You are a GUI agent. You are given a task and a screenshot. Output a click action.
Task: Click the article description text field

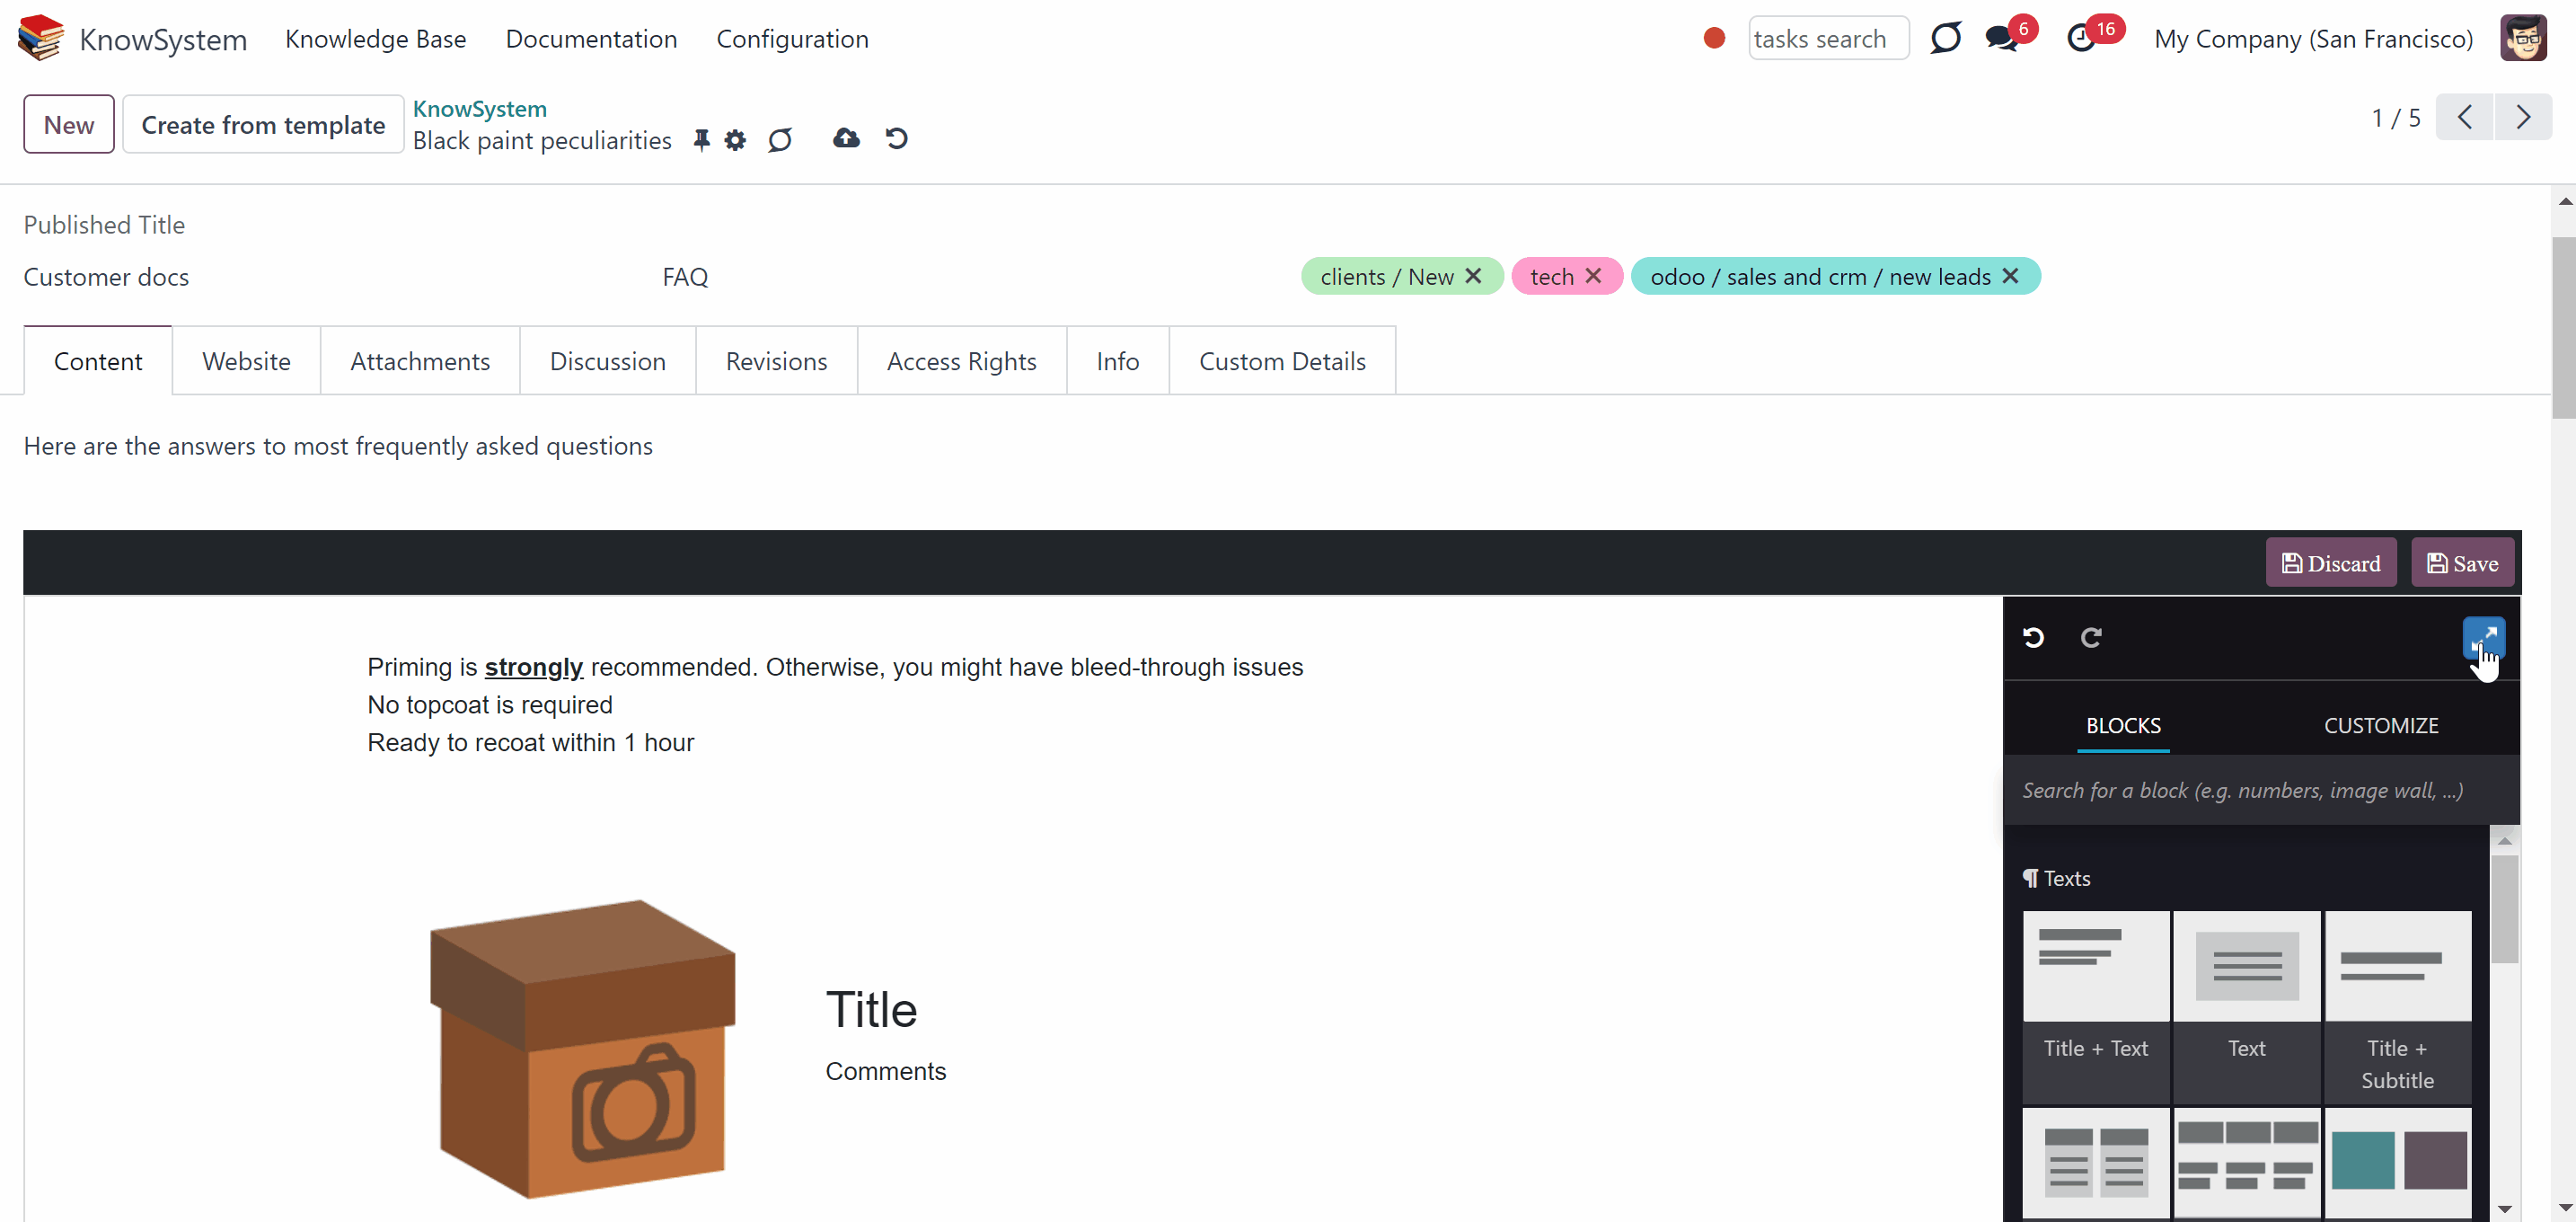click(x=338, y=446)
